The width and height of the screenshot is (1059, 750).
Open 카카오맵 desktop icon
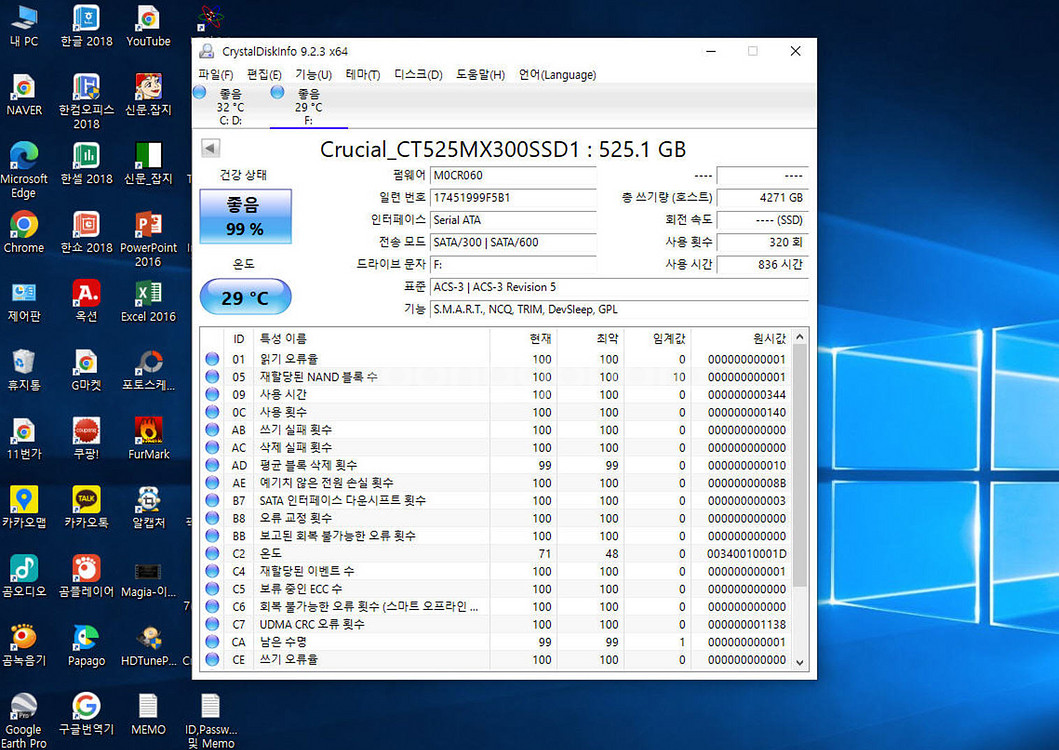(x=24, y=507)
